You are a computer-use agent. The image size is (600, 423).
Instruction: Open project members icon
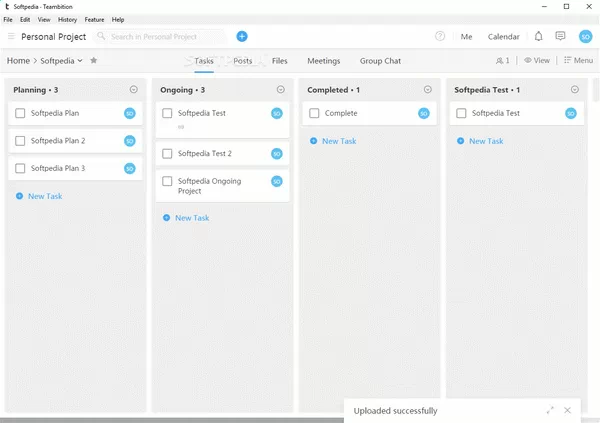[502, 61]
